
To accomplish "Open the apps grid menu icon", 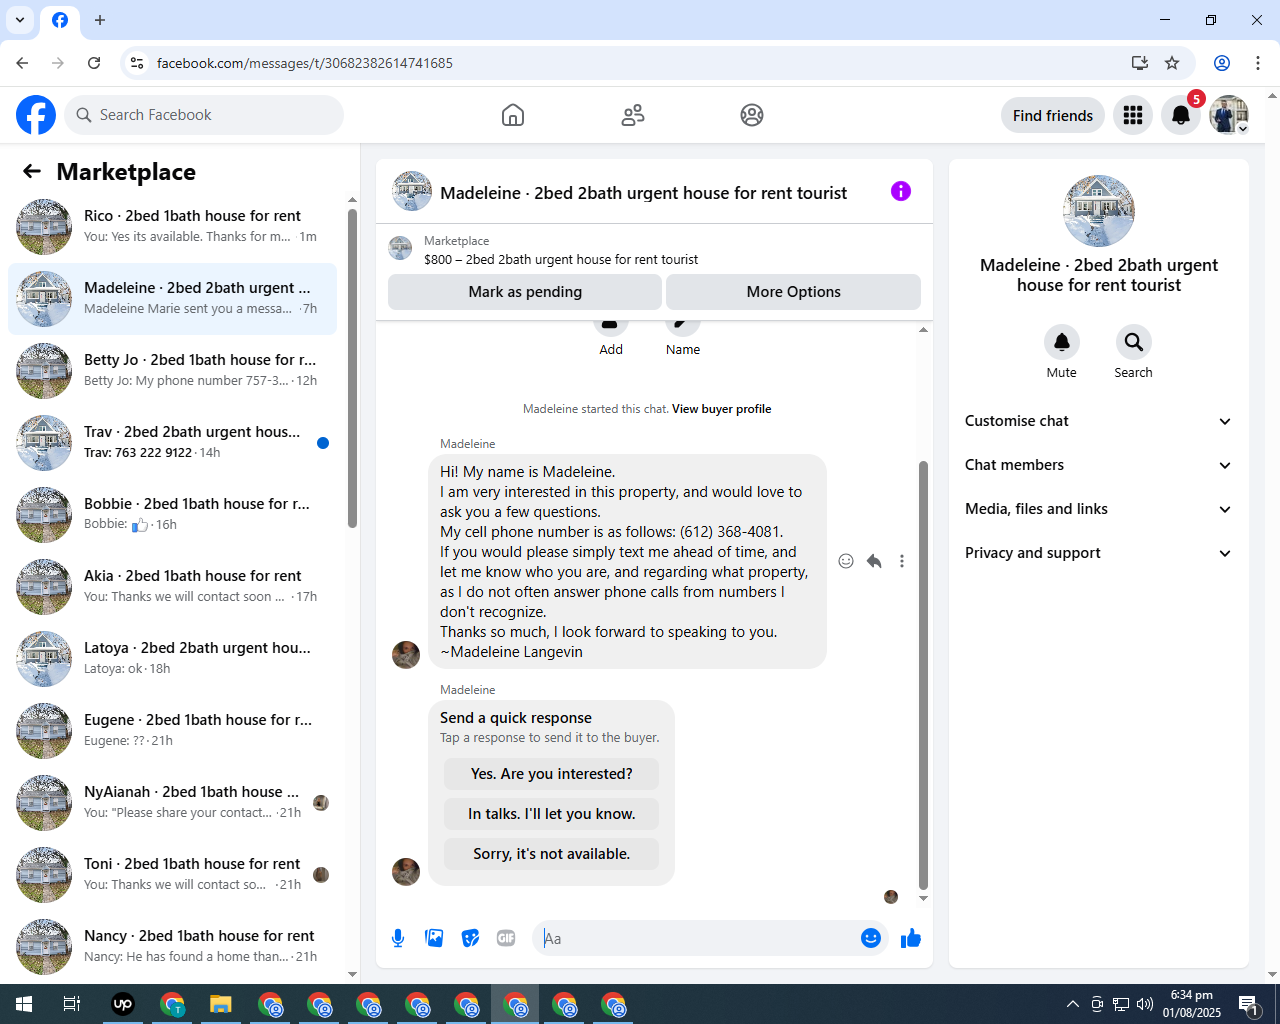I will tap(1133, 115).
